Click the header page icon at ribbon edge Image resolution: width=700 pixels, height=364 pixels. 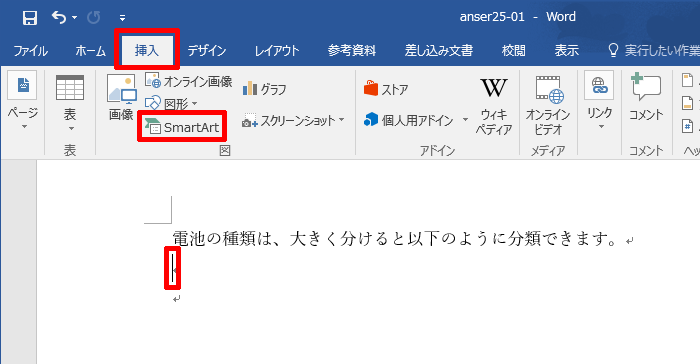point(688,80)
